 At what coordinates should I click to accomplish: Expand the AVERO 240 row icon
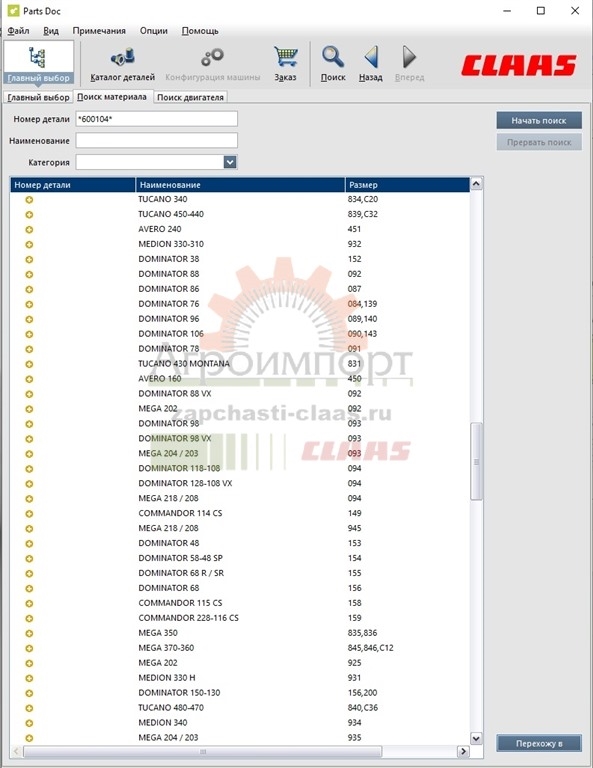click(x=29, y=229)
